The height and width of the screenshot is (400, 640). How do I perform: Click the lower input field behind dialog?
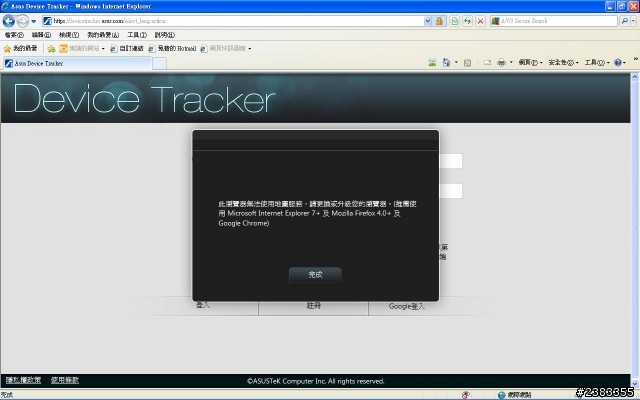(x=451, y=191)
